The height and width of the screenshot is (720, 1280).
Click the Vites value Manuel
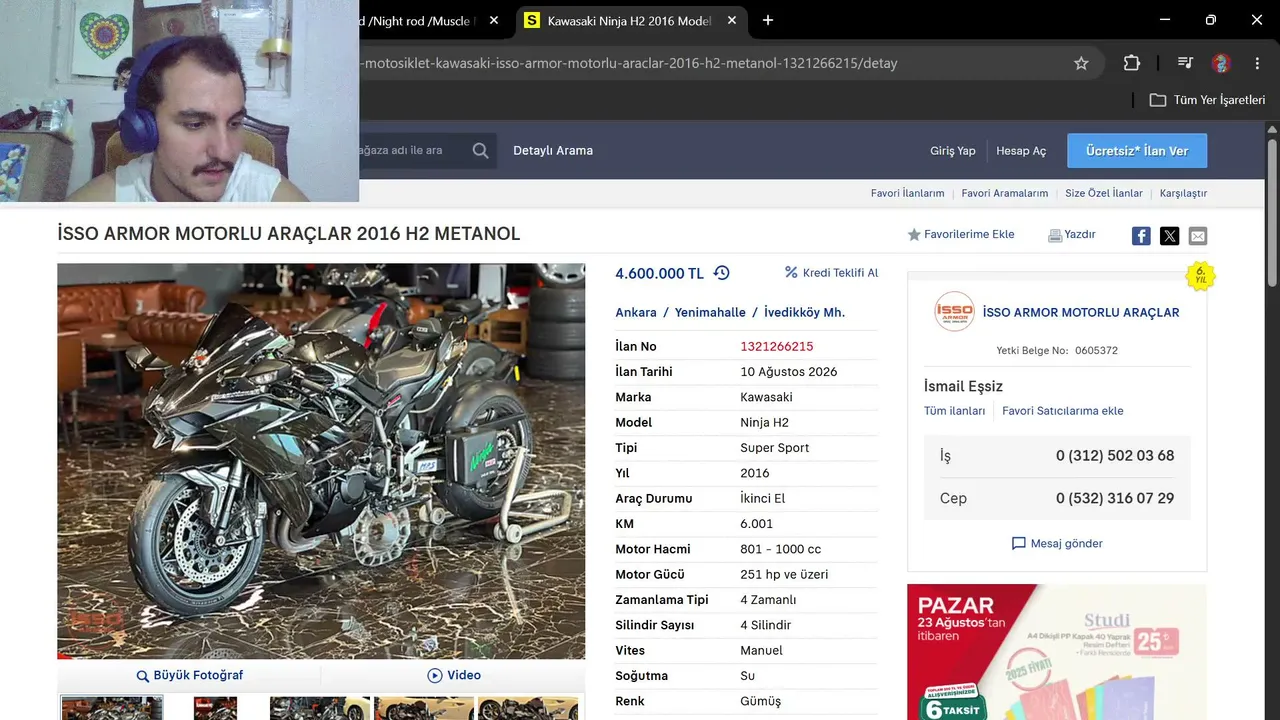click(x=762, y=651)
